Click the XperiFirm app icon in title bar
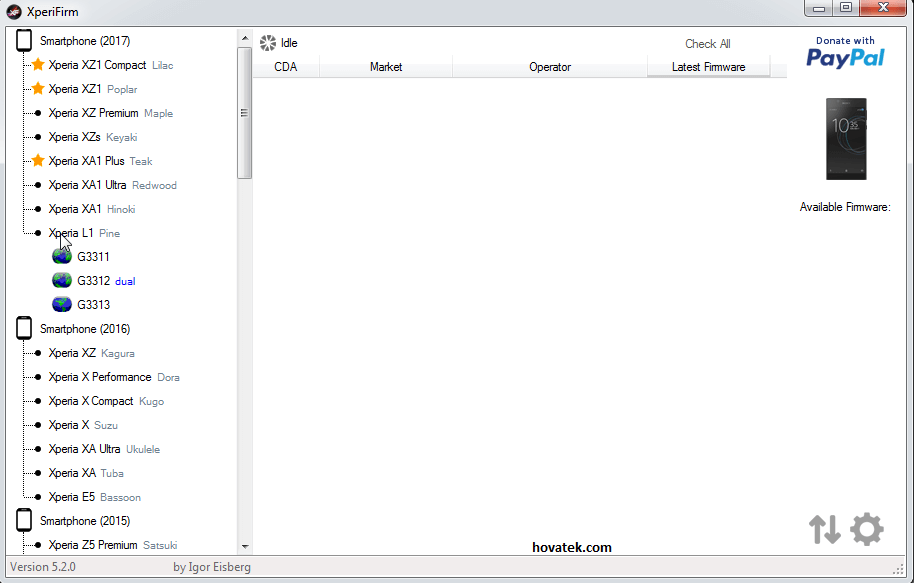 tap(14, 12)
